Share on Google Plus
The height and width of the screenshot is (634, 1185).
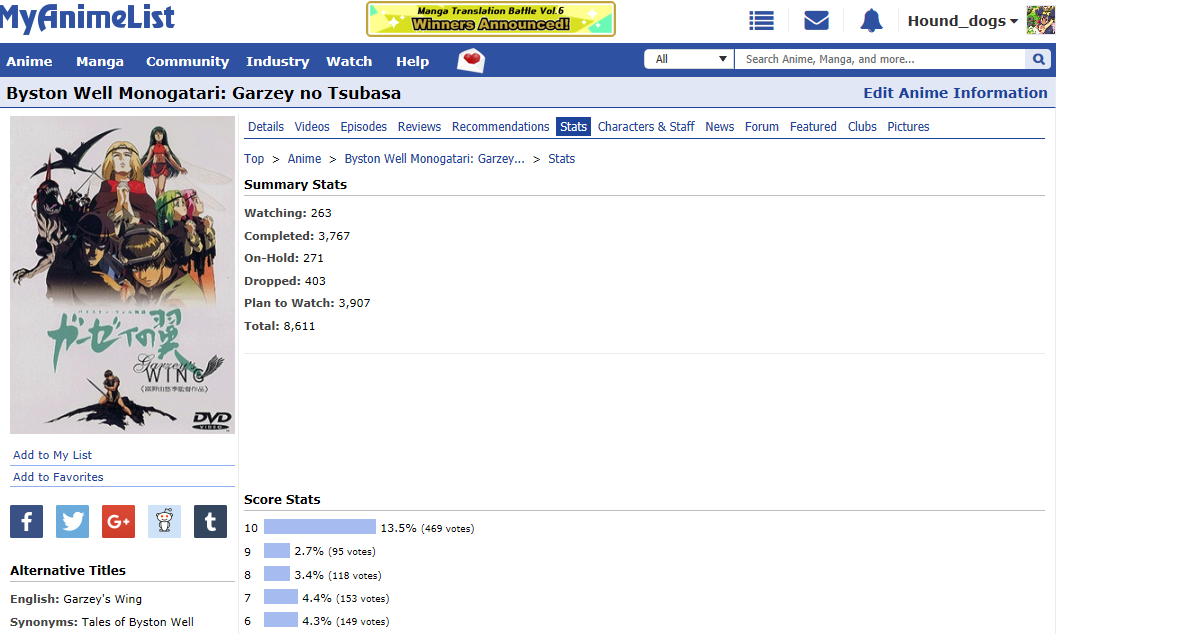[119, 521]
